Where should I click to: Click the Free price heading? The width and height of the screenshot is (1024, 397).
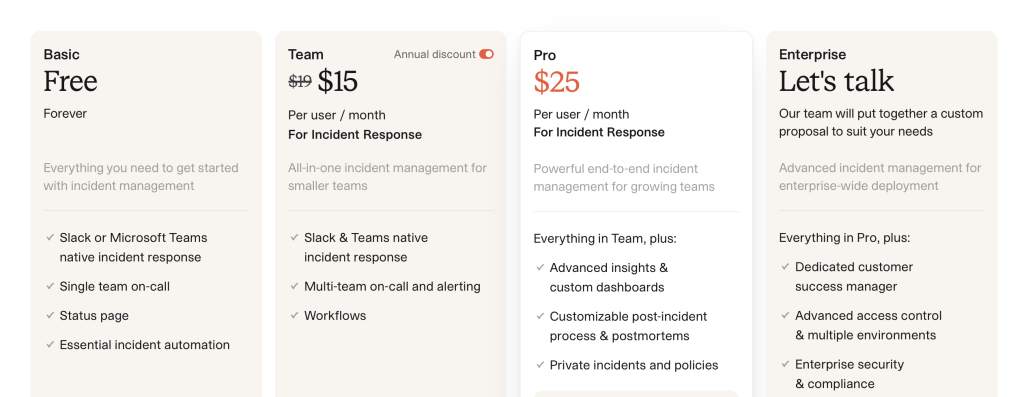point(71,82)
